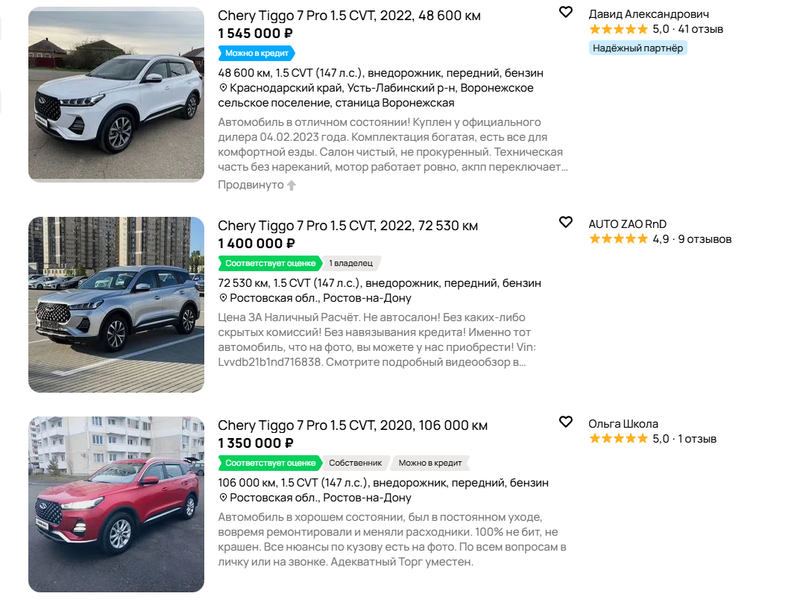800x605 pixels.
Task: Open seller profile AUTO ZAO RnD
Action: click(628, 224)
